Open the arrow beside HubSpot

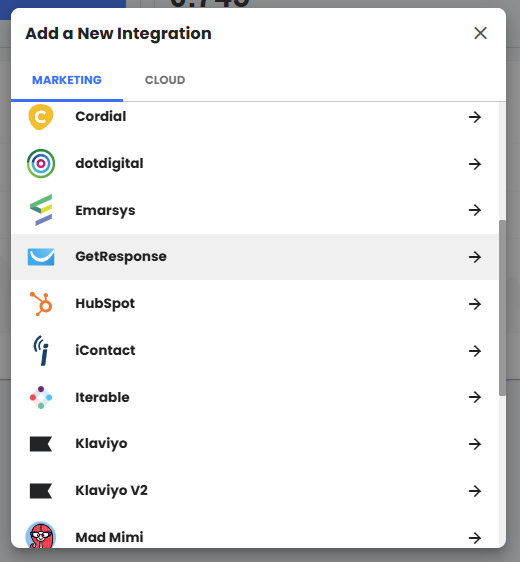pyautogui.click(x=475, y=304)
